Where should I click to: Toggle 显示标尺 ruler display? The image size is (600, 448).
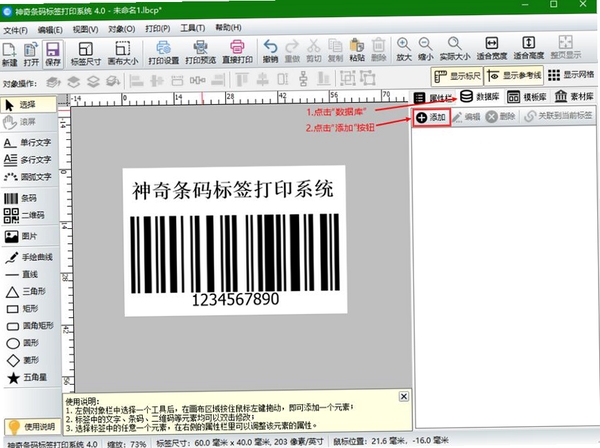point(457,76)
